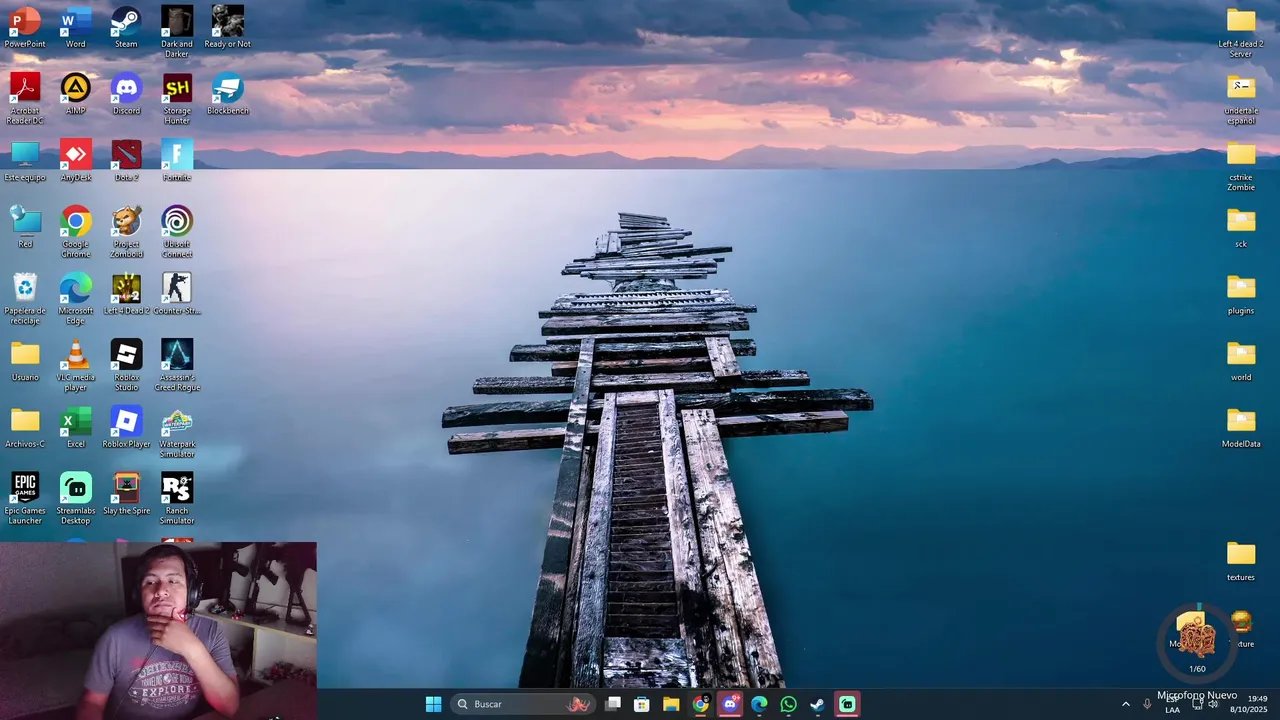Select the Streamlabs Desktop shortcut icon
The image size is (1280, 720).
pos(76,499)
